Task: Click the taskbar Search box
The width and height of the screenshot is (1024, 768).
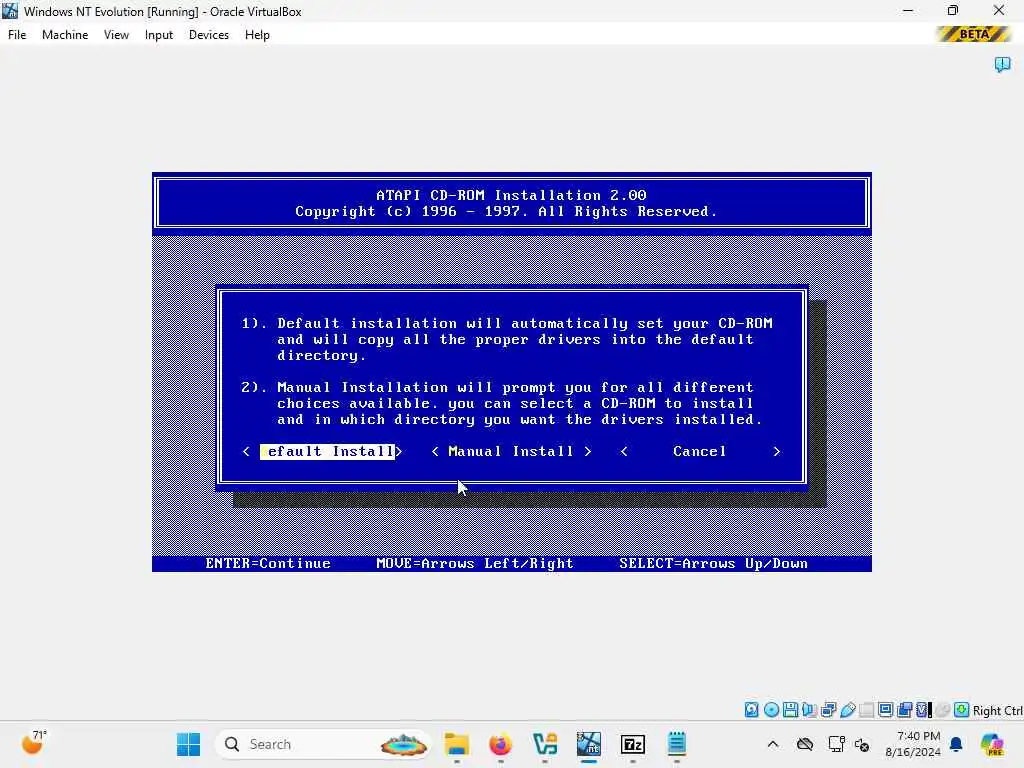Action: (x=323, y=744)
